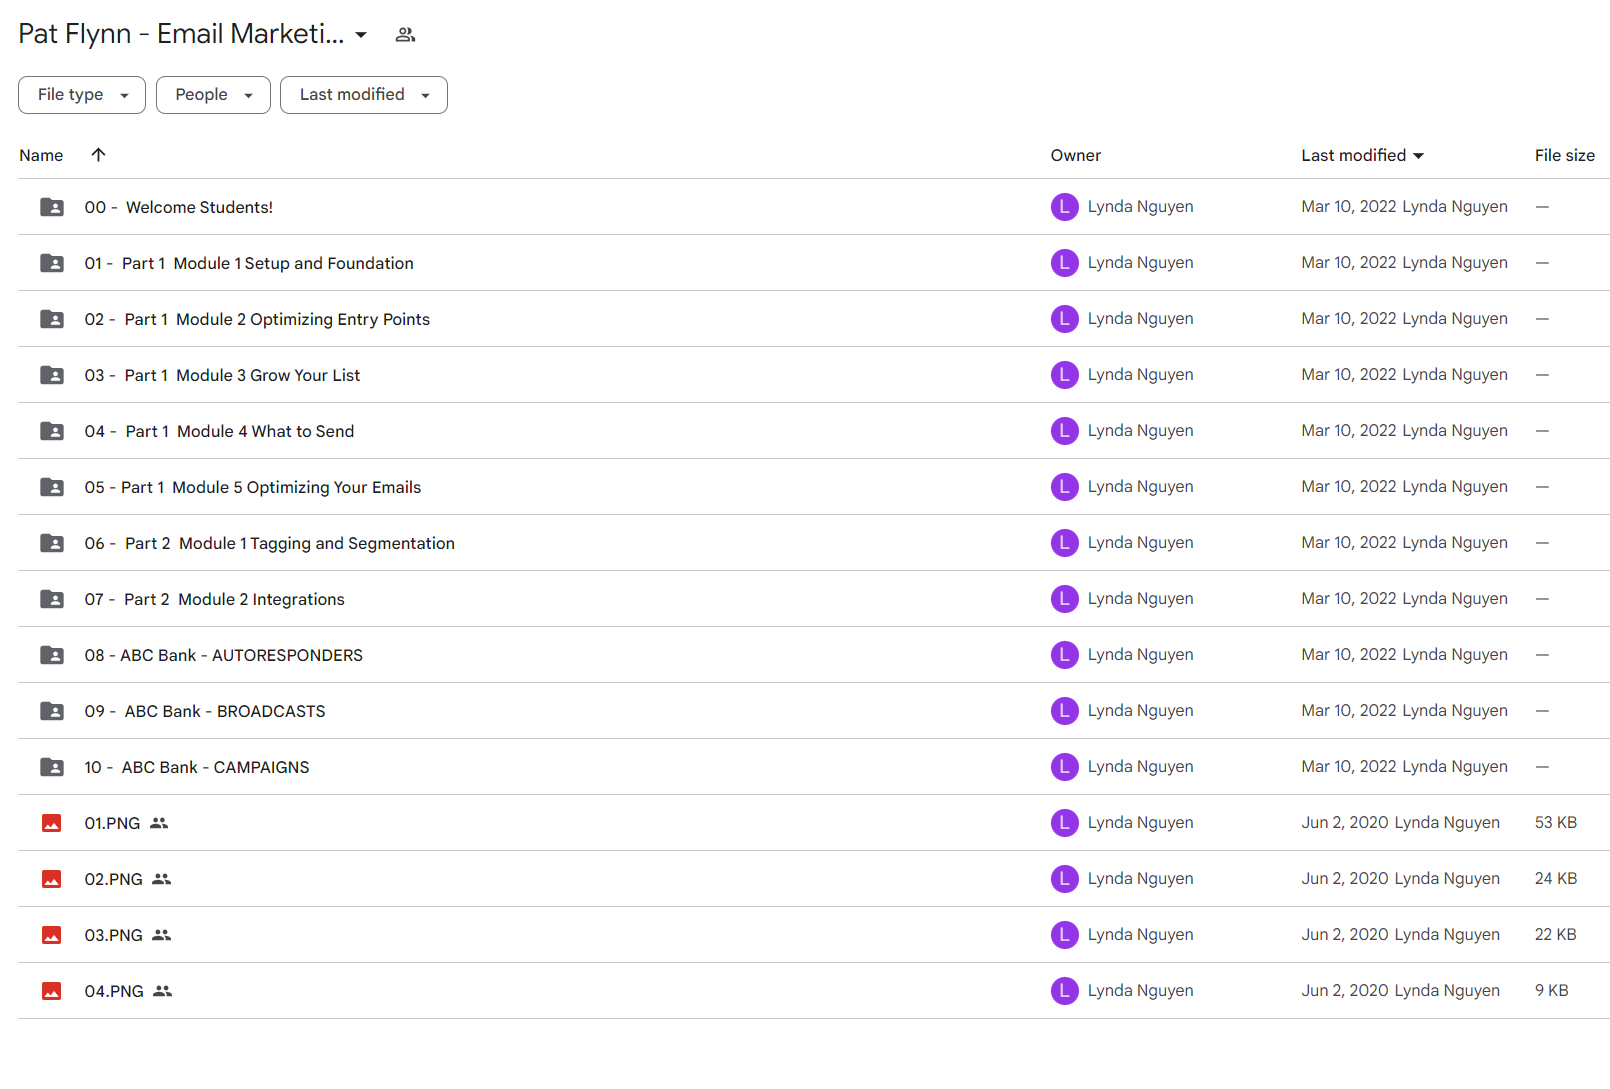Click the folder icon for 05 Optimizing Your Emails

pyautogui.click(x=52, y=487)
